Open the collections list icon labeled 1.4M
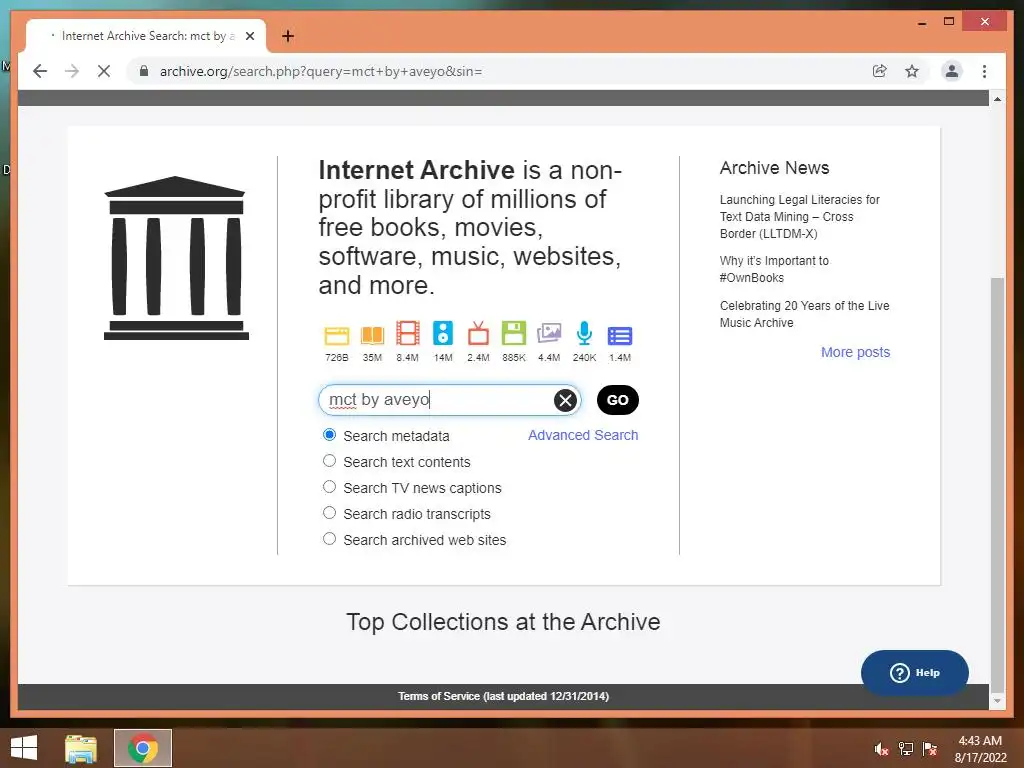The image size is (1024, 768). (620, 336)
